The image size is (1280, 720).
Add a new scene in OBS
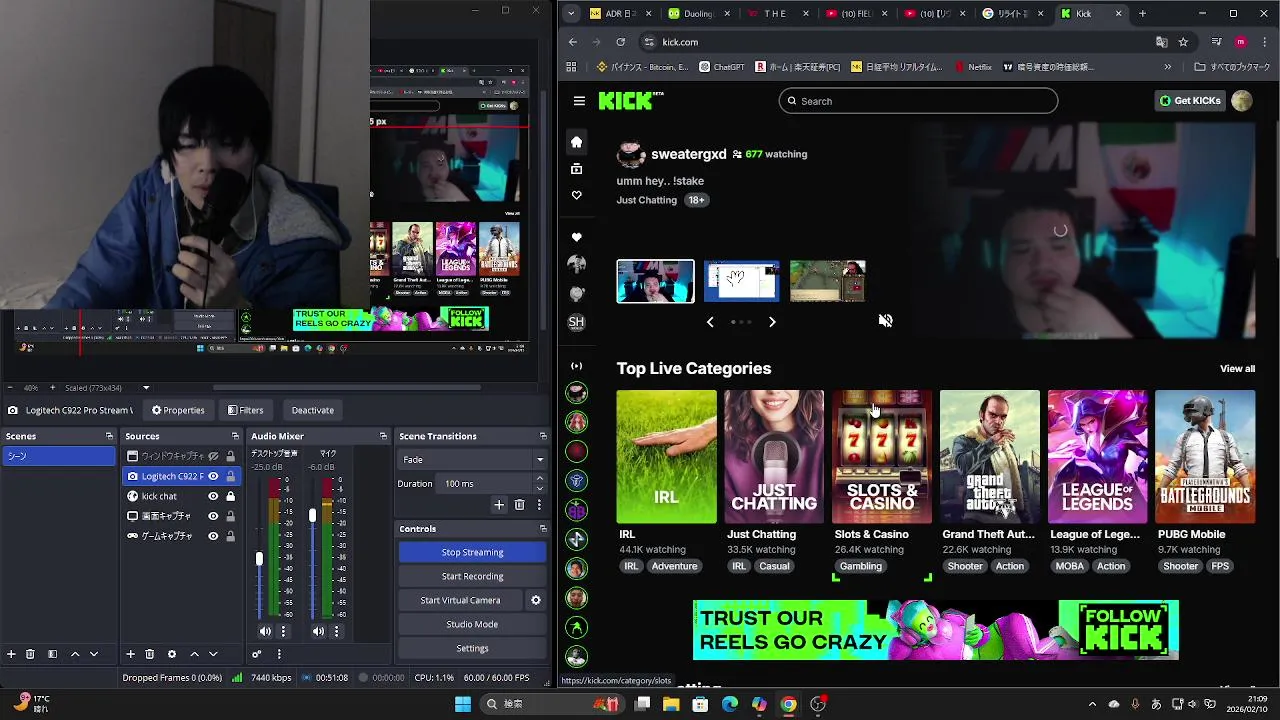tap(11, 654)
